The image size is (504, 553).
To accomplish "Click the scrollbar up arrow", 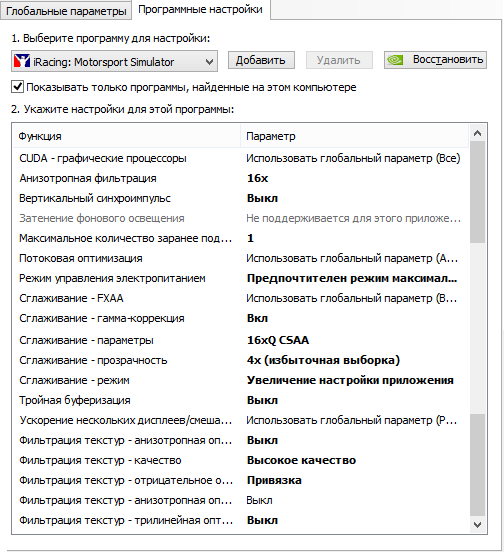I will coord(478,133).
